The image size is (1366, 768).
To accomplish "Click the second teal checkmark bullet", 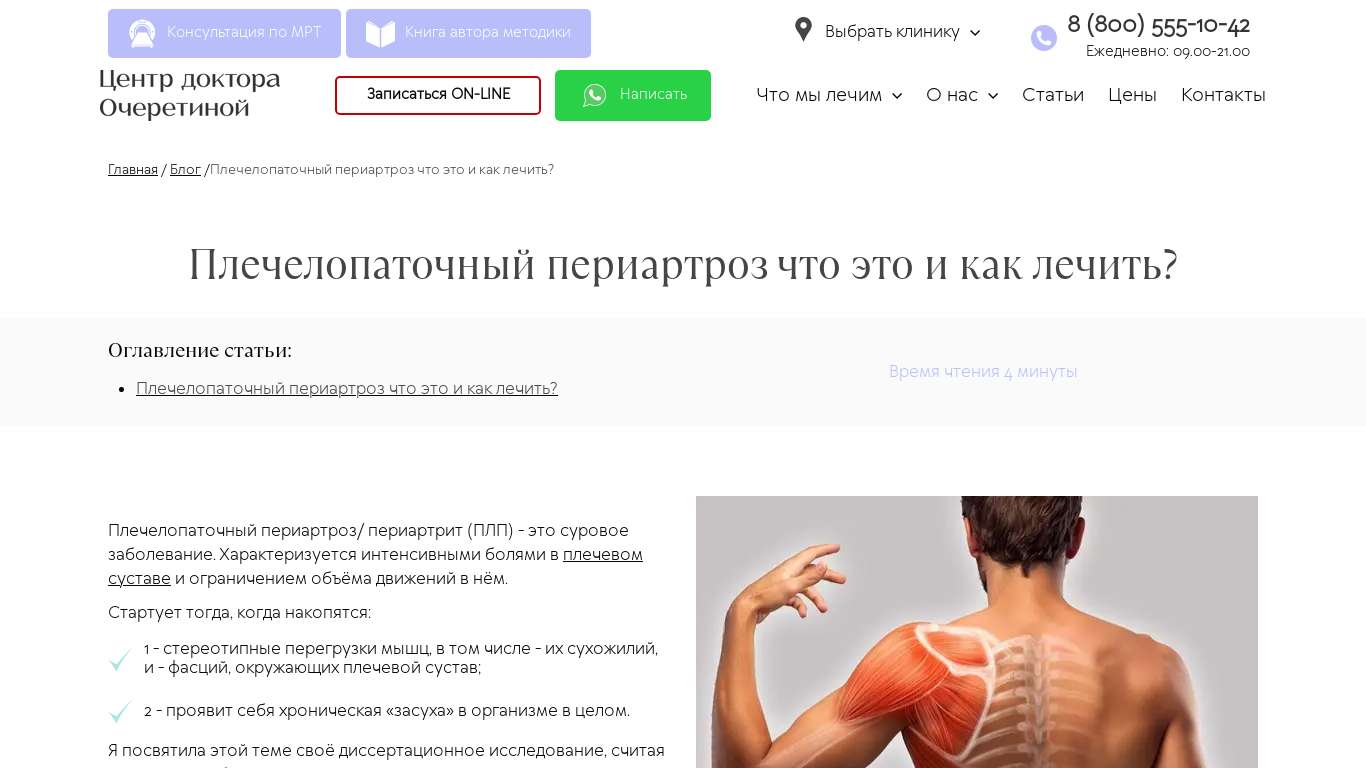I will 120,712.
